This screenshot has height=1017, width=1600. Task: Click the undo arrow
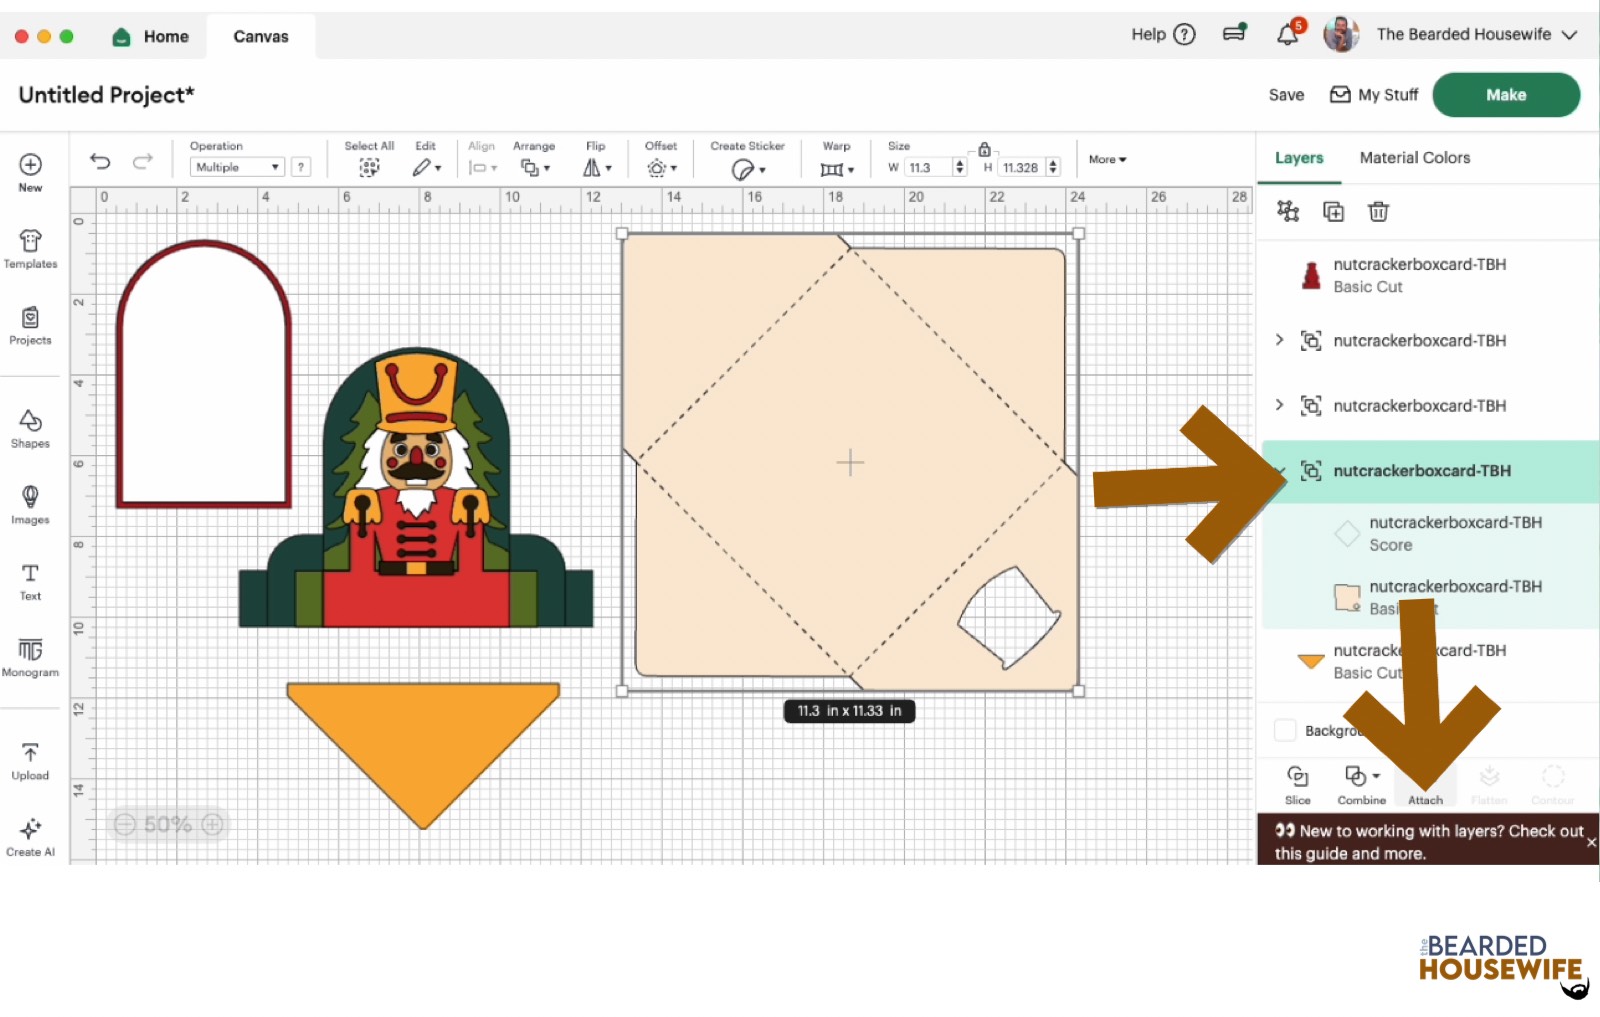pos(100,161)
